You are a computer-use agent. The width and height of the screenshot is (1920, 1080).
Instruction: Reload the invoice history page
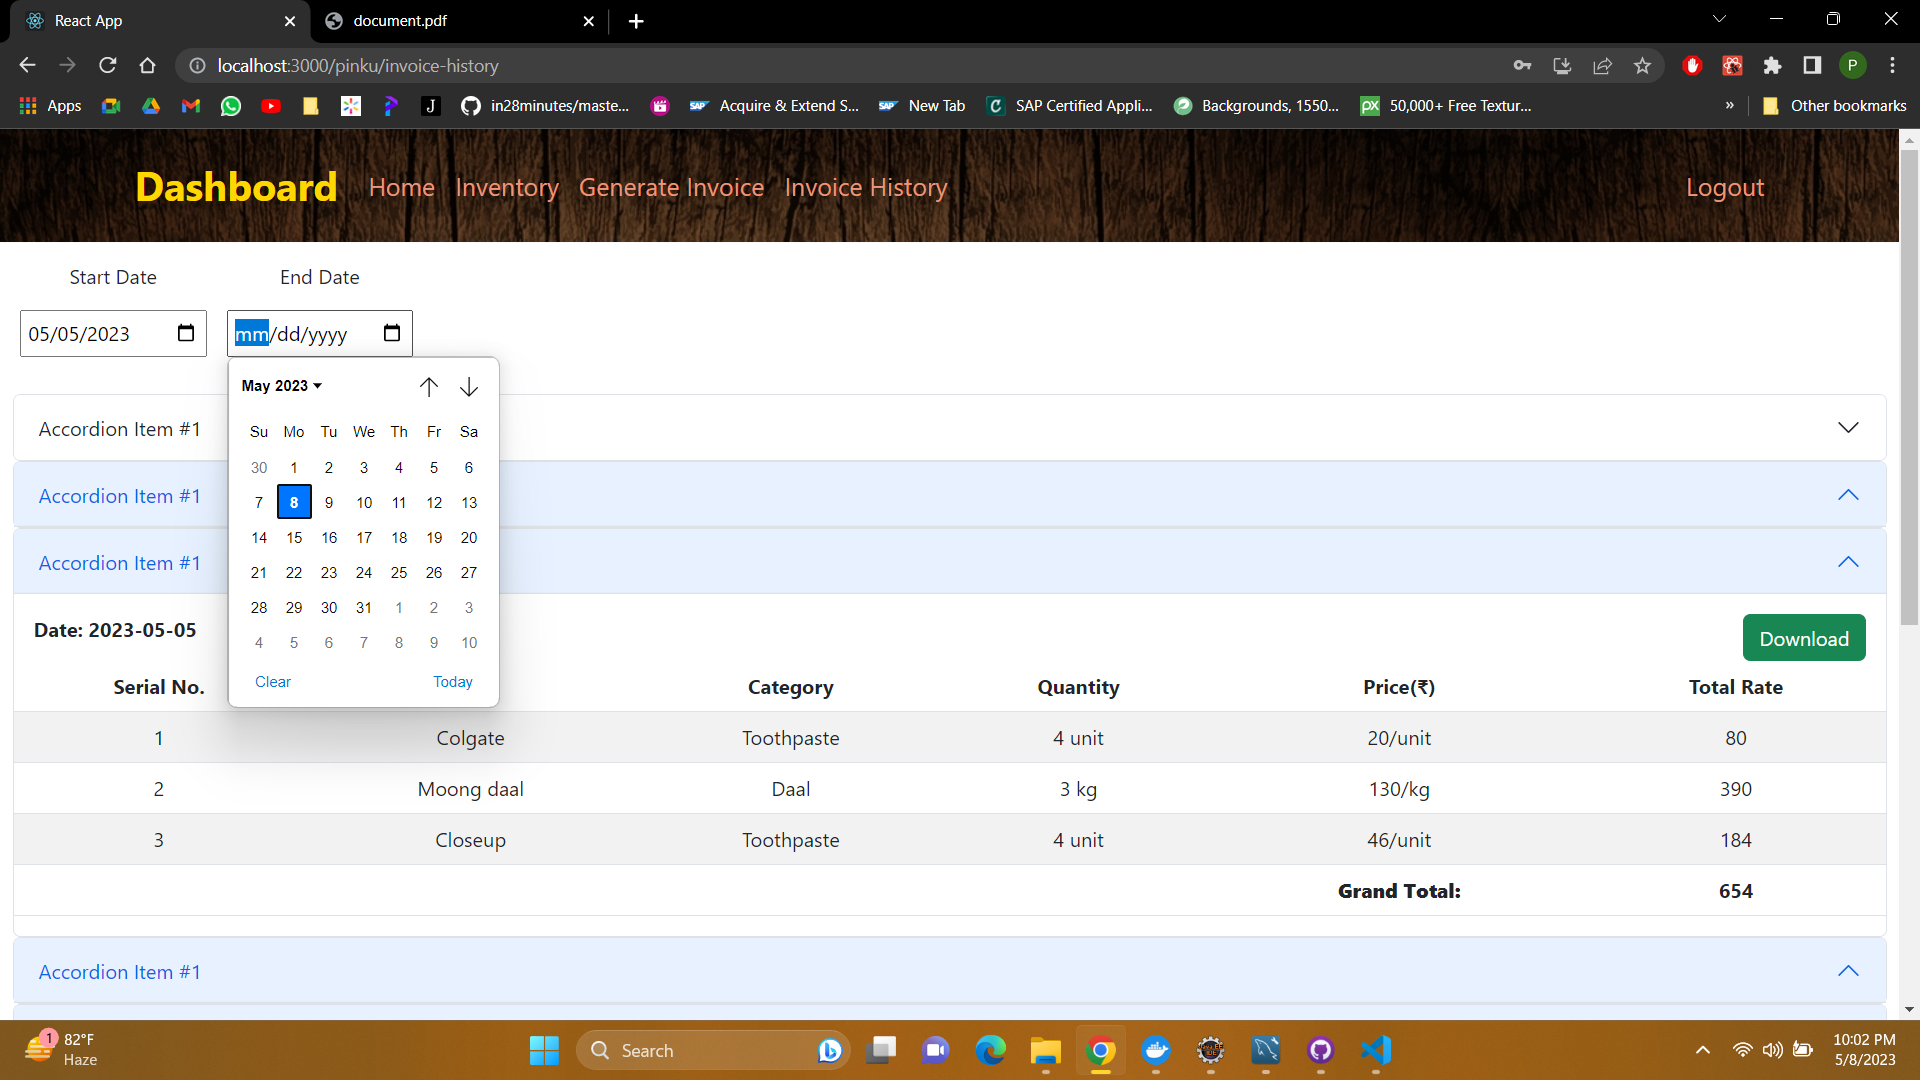(107, 65)
